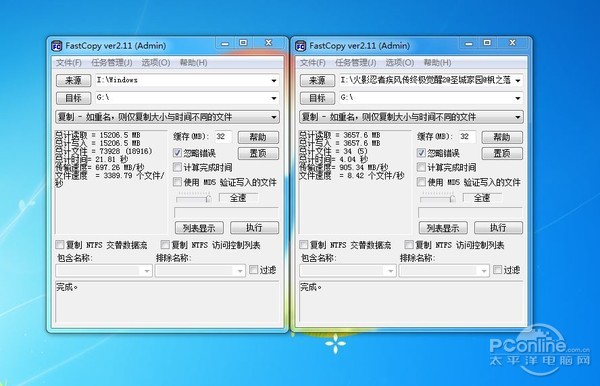Viewport: 600px width, 386px height.
Task: Enable 计算完成时间 in right window
Action: (x=421, y=167)
